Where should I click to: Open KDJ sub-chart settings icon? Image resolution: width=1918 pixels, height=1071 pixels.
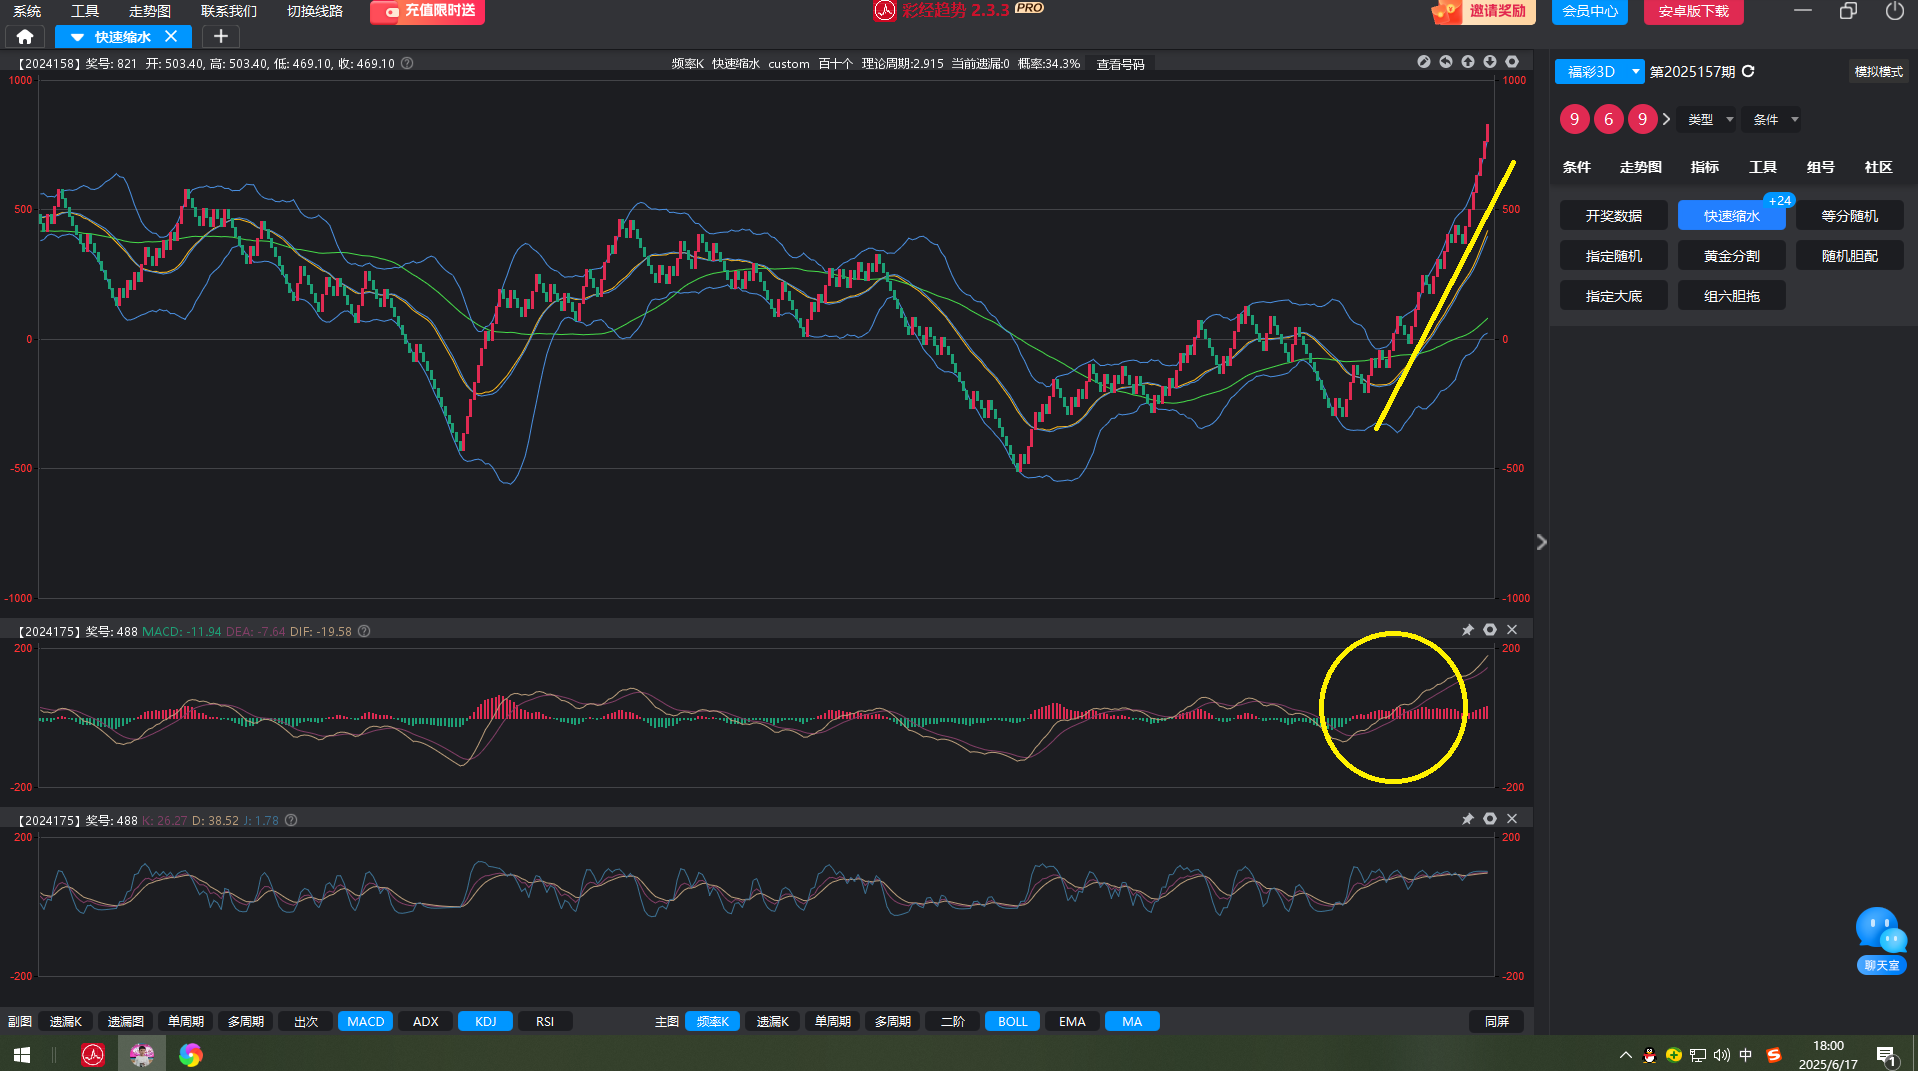tap(1490, 819)
